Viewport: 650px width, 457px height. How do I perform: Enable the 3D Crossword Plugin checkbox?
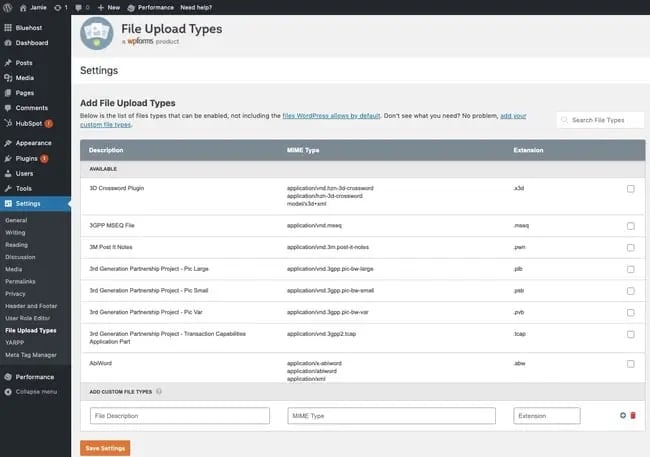pyautogui.click(x=631, y=189)
